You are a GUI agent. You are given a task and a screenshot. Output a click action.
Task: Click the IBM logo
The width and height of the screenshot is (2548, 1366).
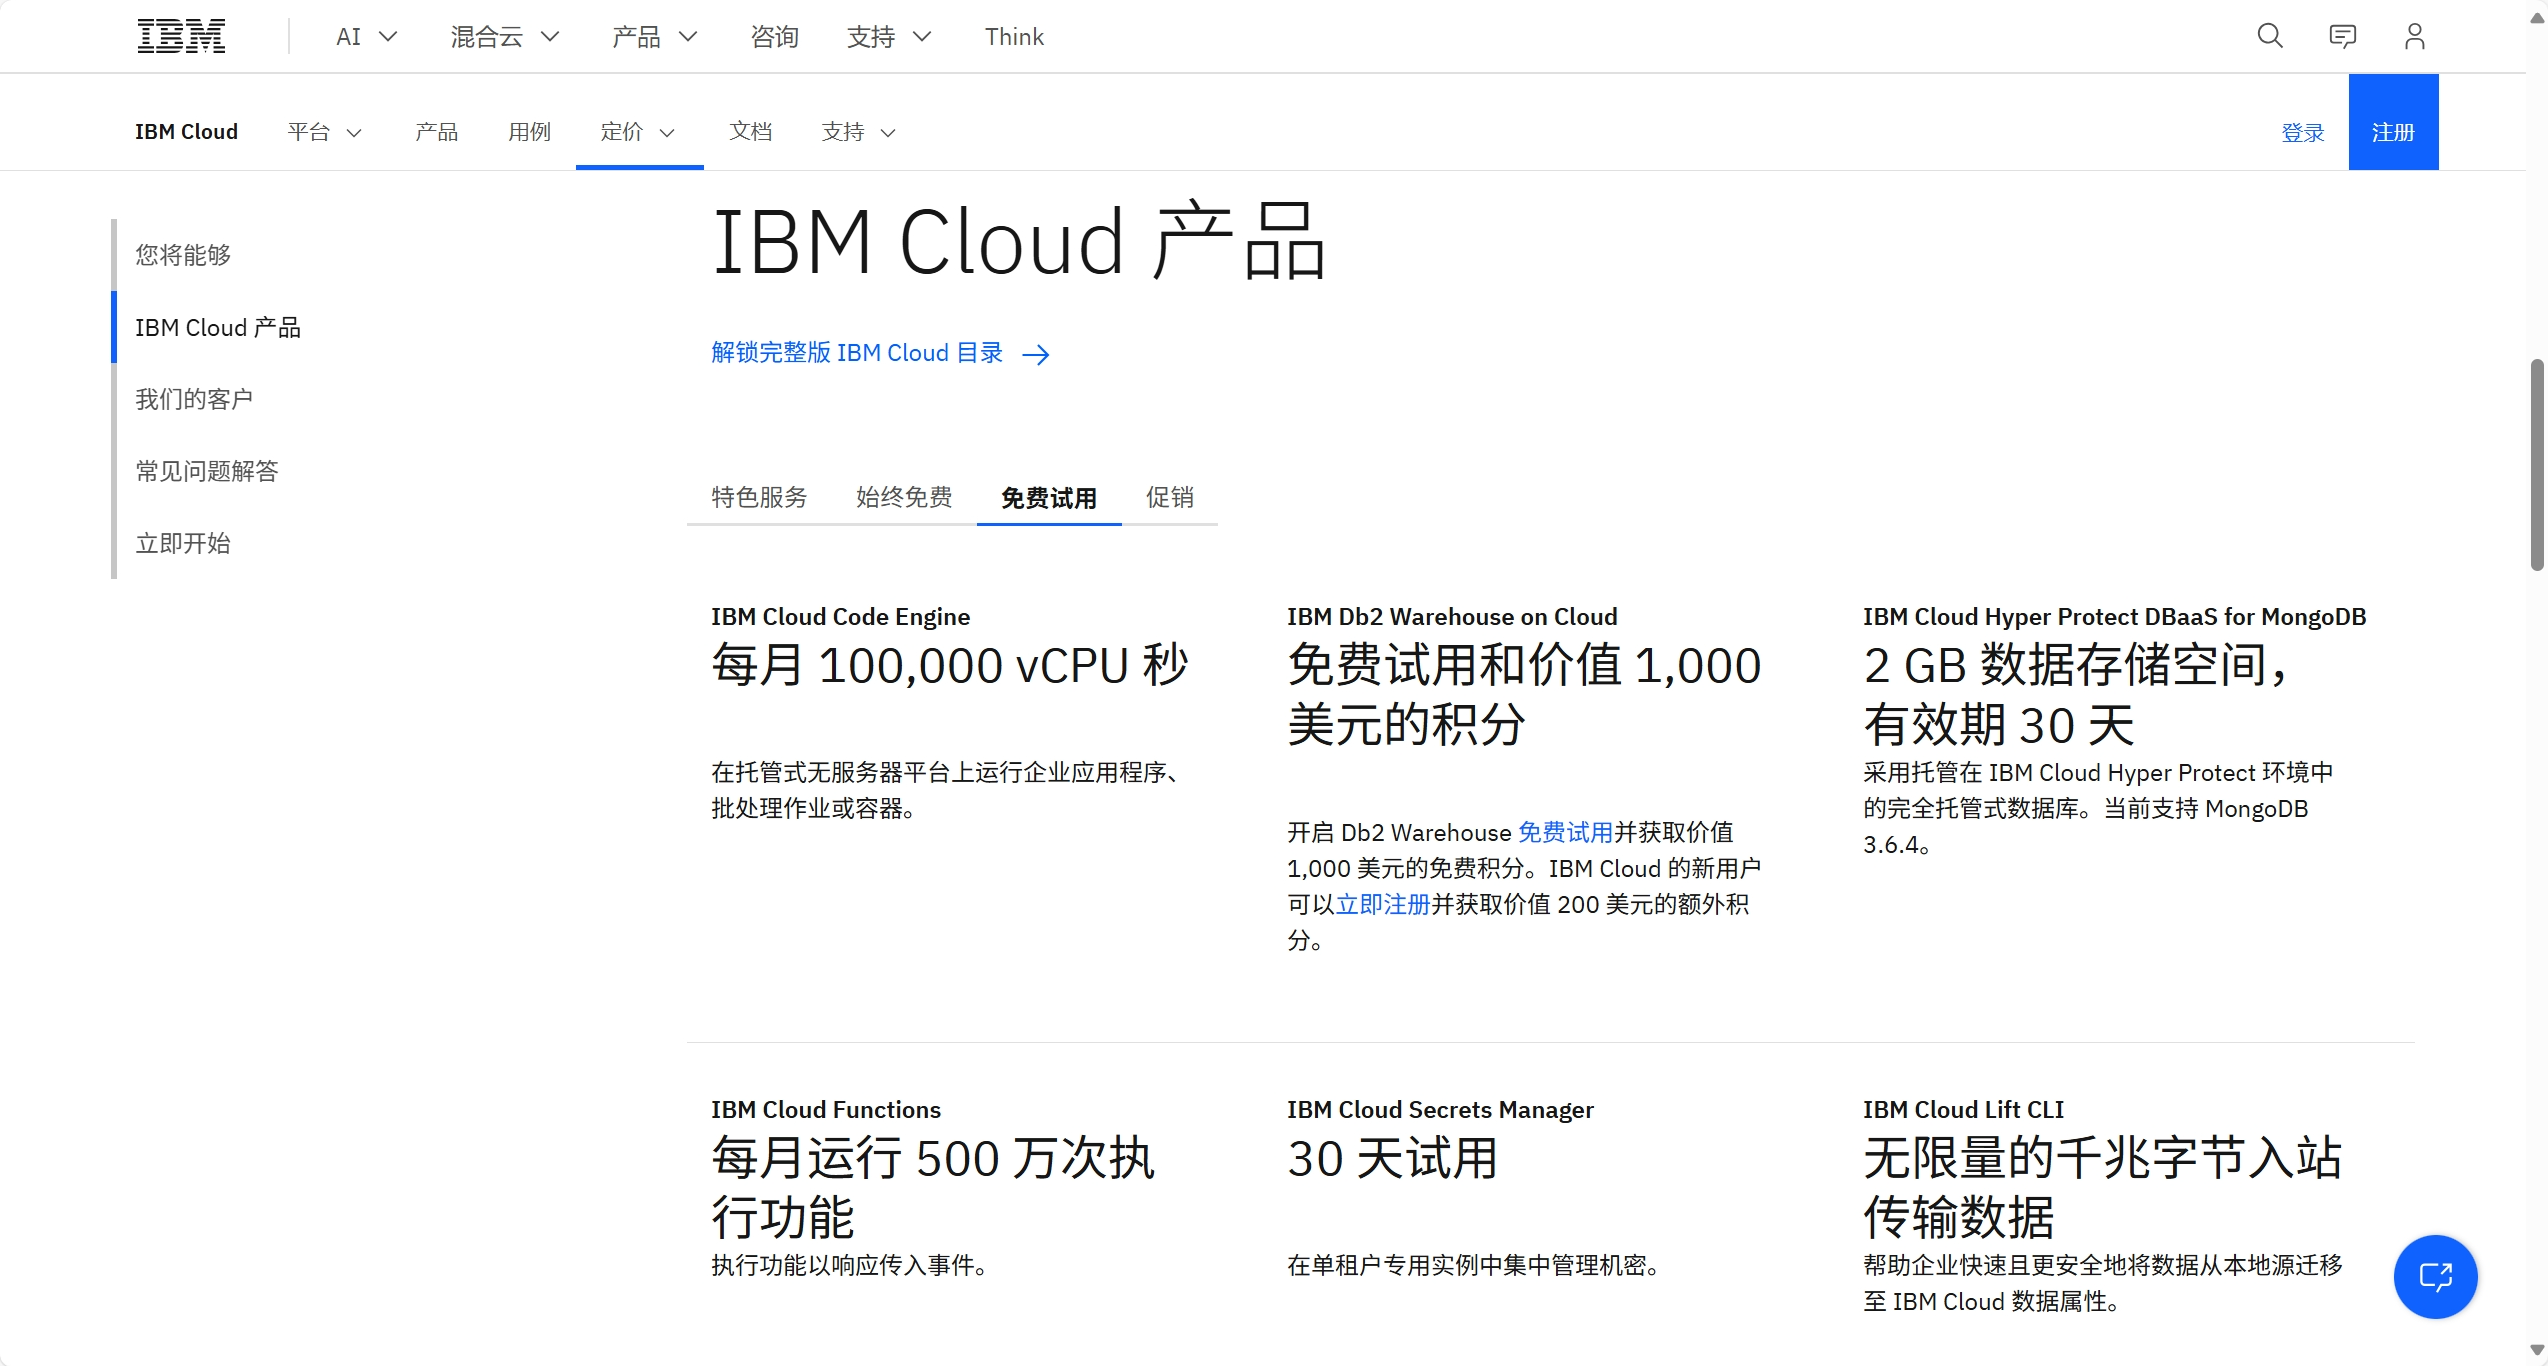click(x=181, y=36)
